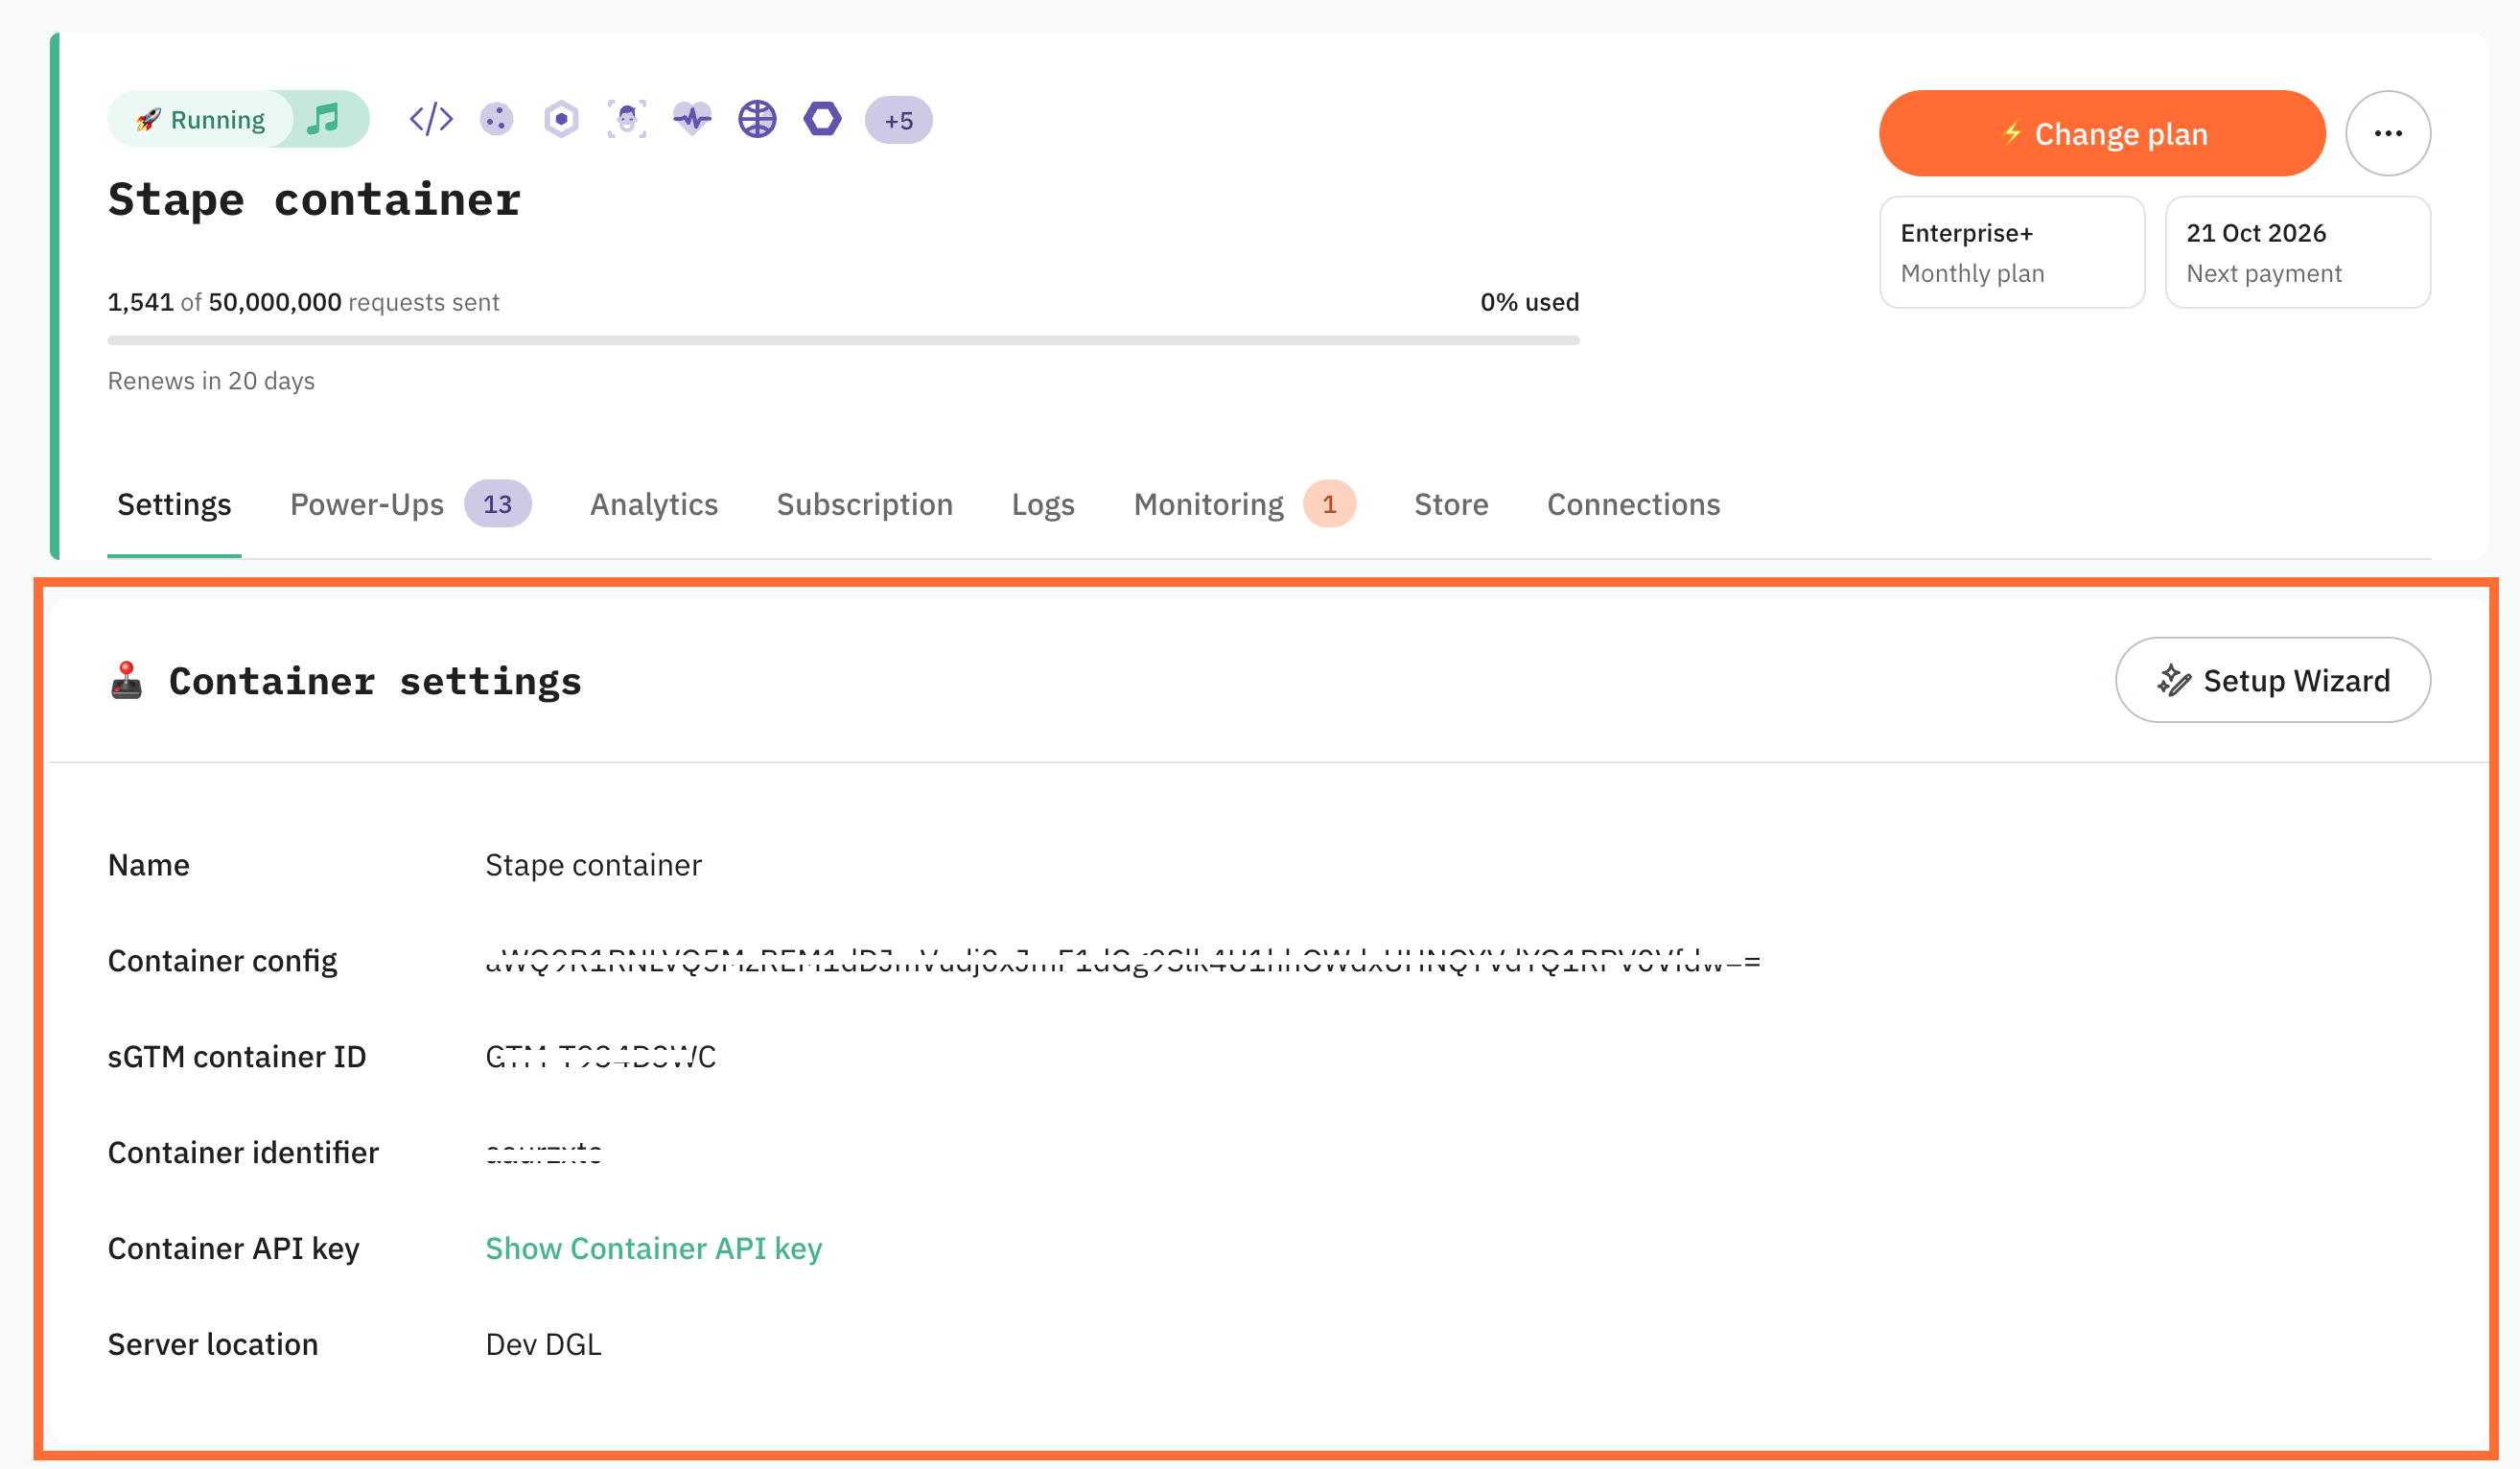Screen dimensions: 2520x1469
Task: Click the Enterprise+ Monthly plan card
Action: (x=2012, y=252)
